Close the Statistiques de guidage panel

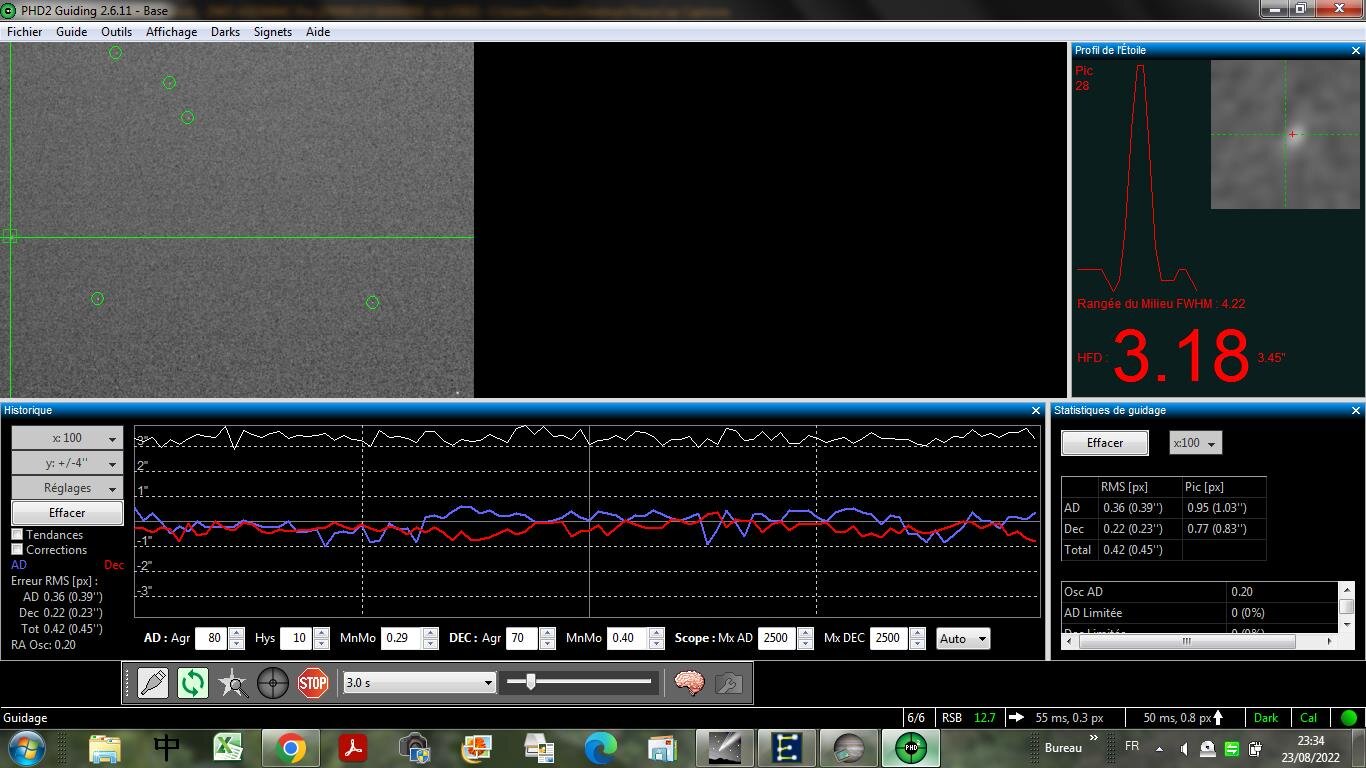point(1356,410)
